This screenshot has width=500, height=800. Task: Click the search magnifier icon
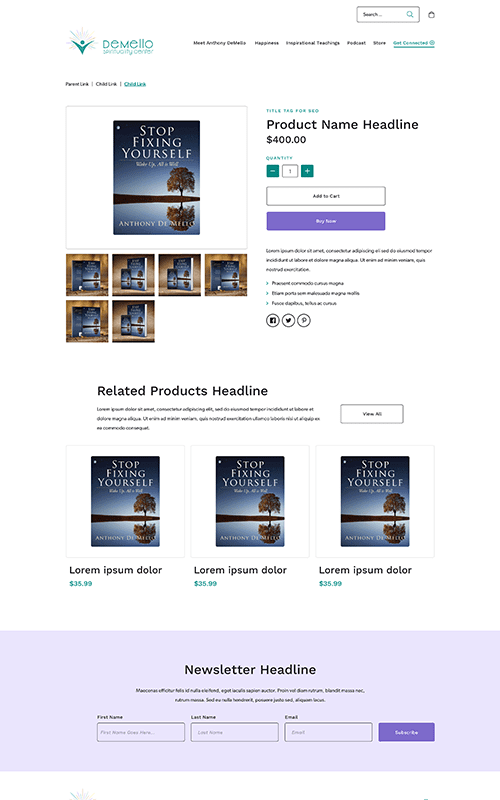pyautogui.click(x=410, y=14)
